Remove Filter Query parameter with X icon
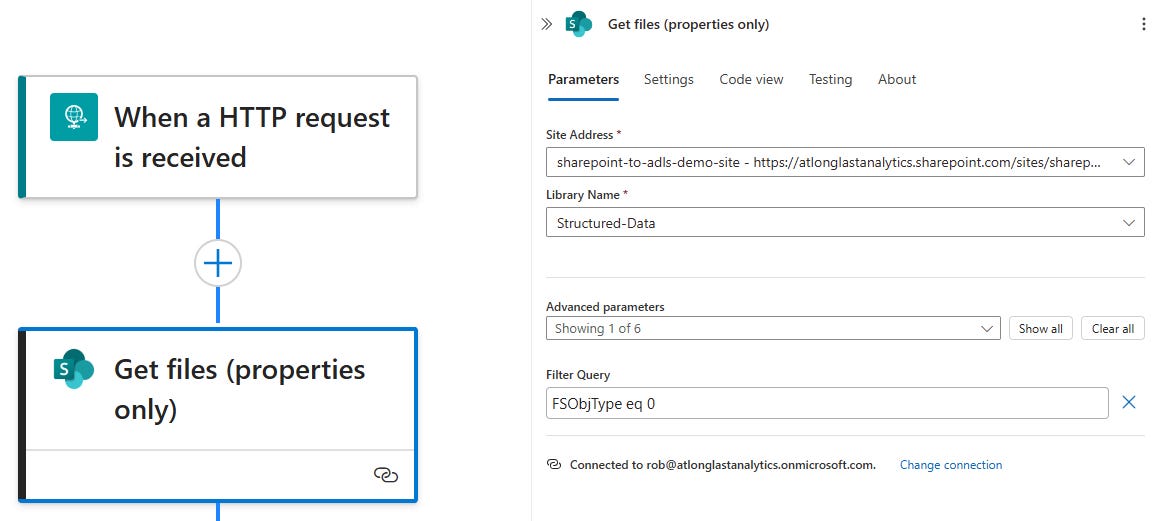 click(1129, 402)
